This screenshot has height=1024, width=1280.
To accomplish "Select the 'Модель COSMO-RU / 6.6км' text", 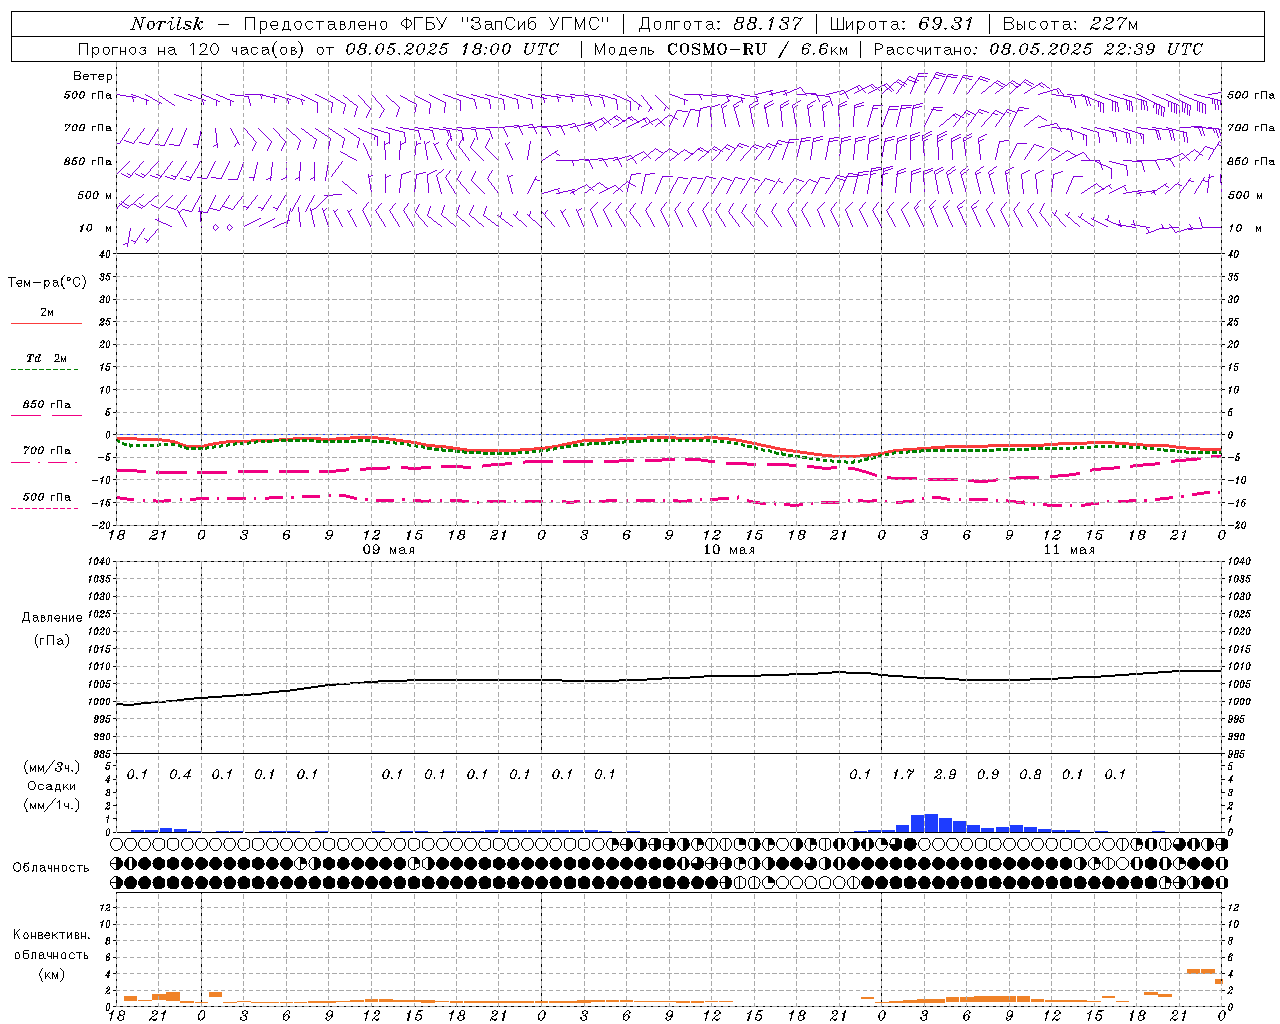I will [721, 49].
